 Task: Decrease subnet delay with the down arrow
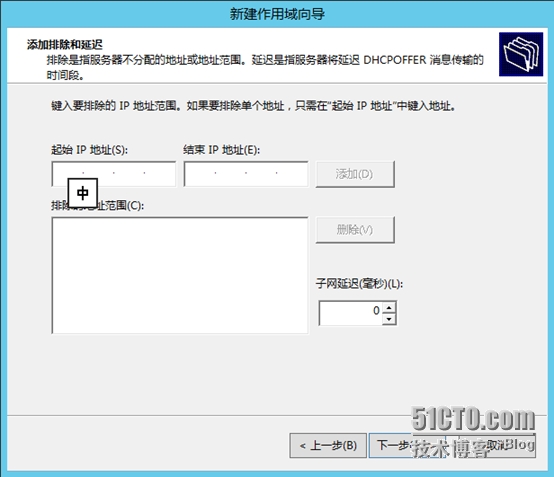(x=389, y=319)
